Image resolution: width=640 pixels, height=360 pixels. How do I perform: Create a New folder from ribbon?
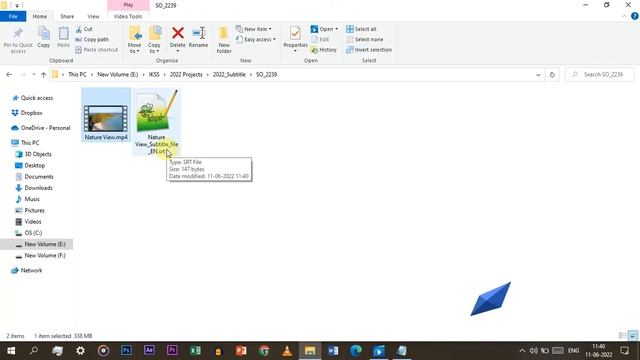pos(224,40)
